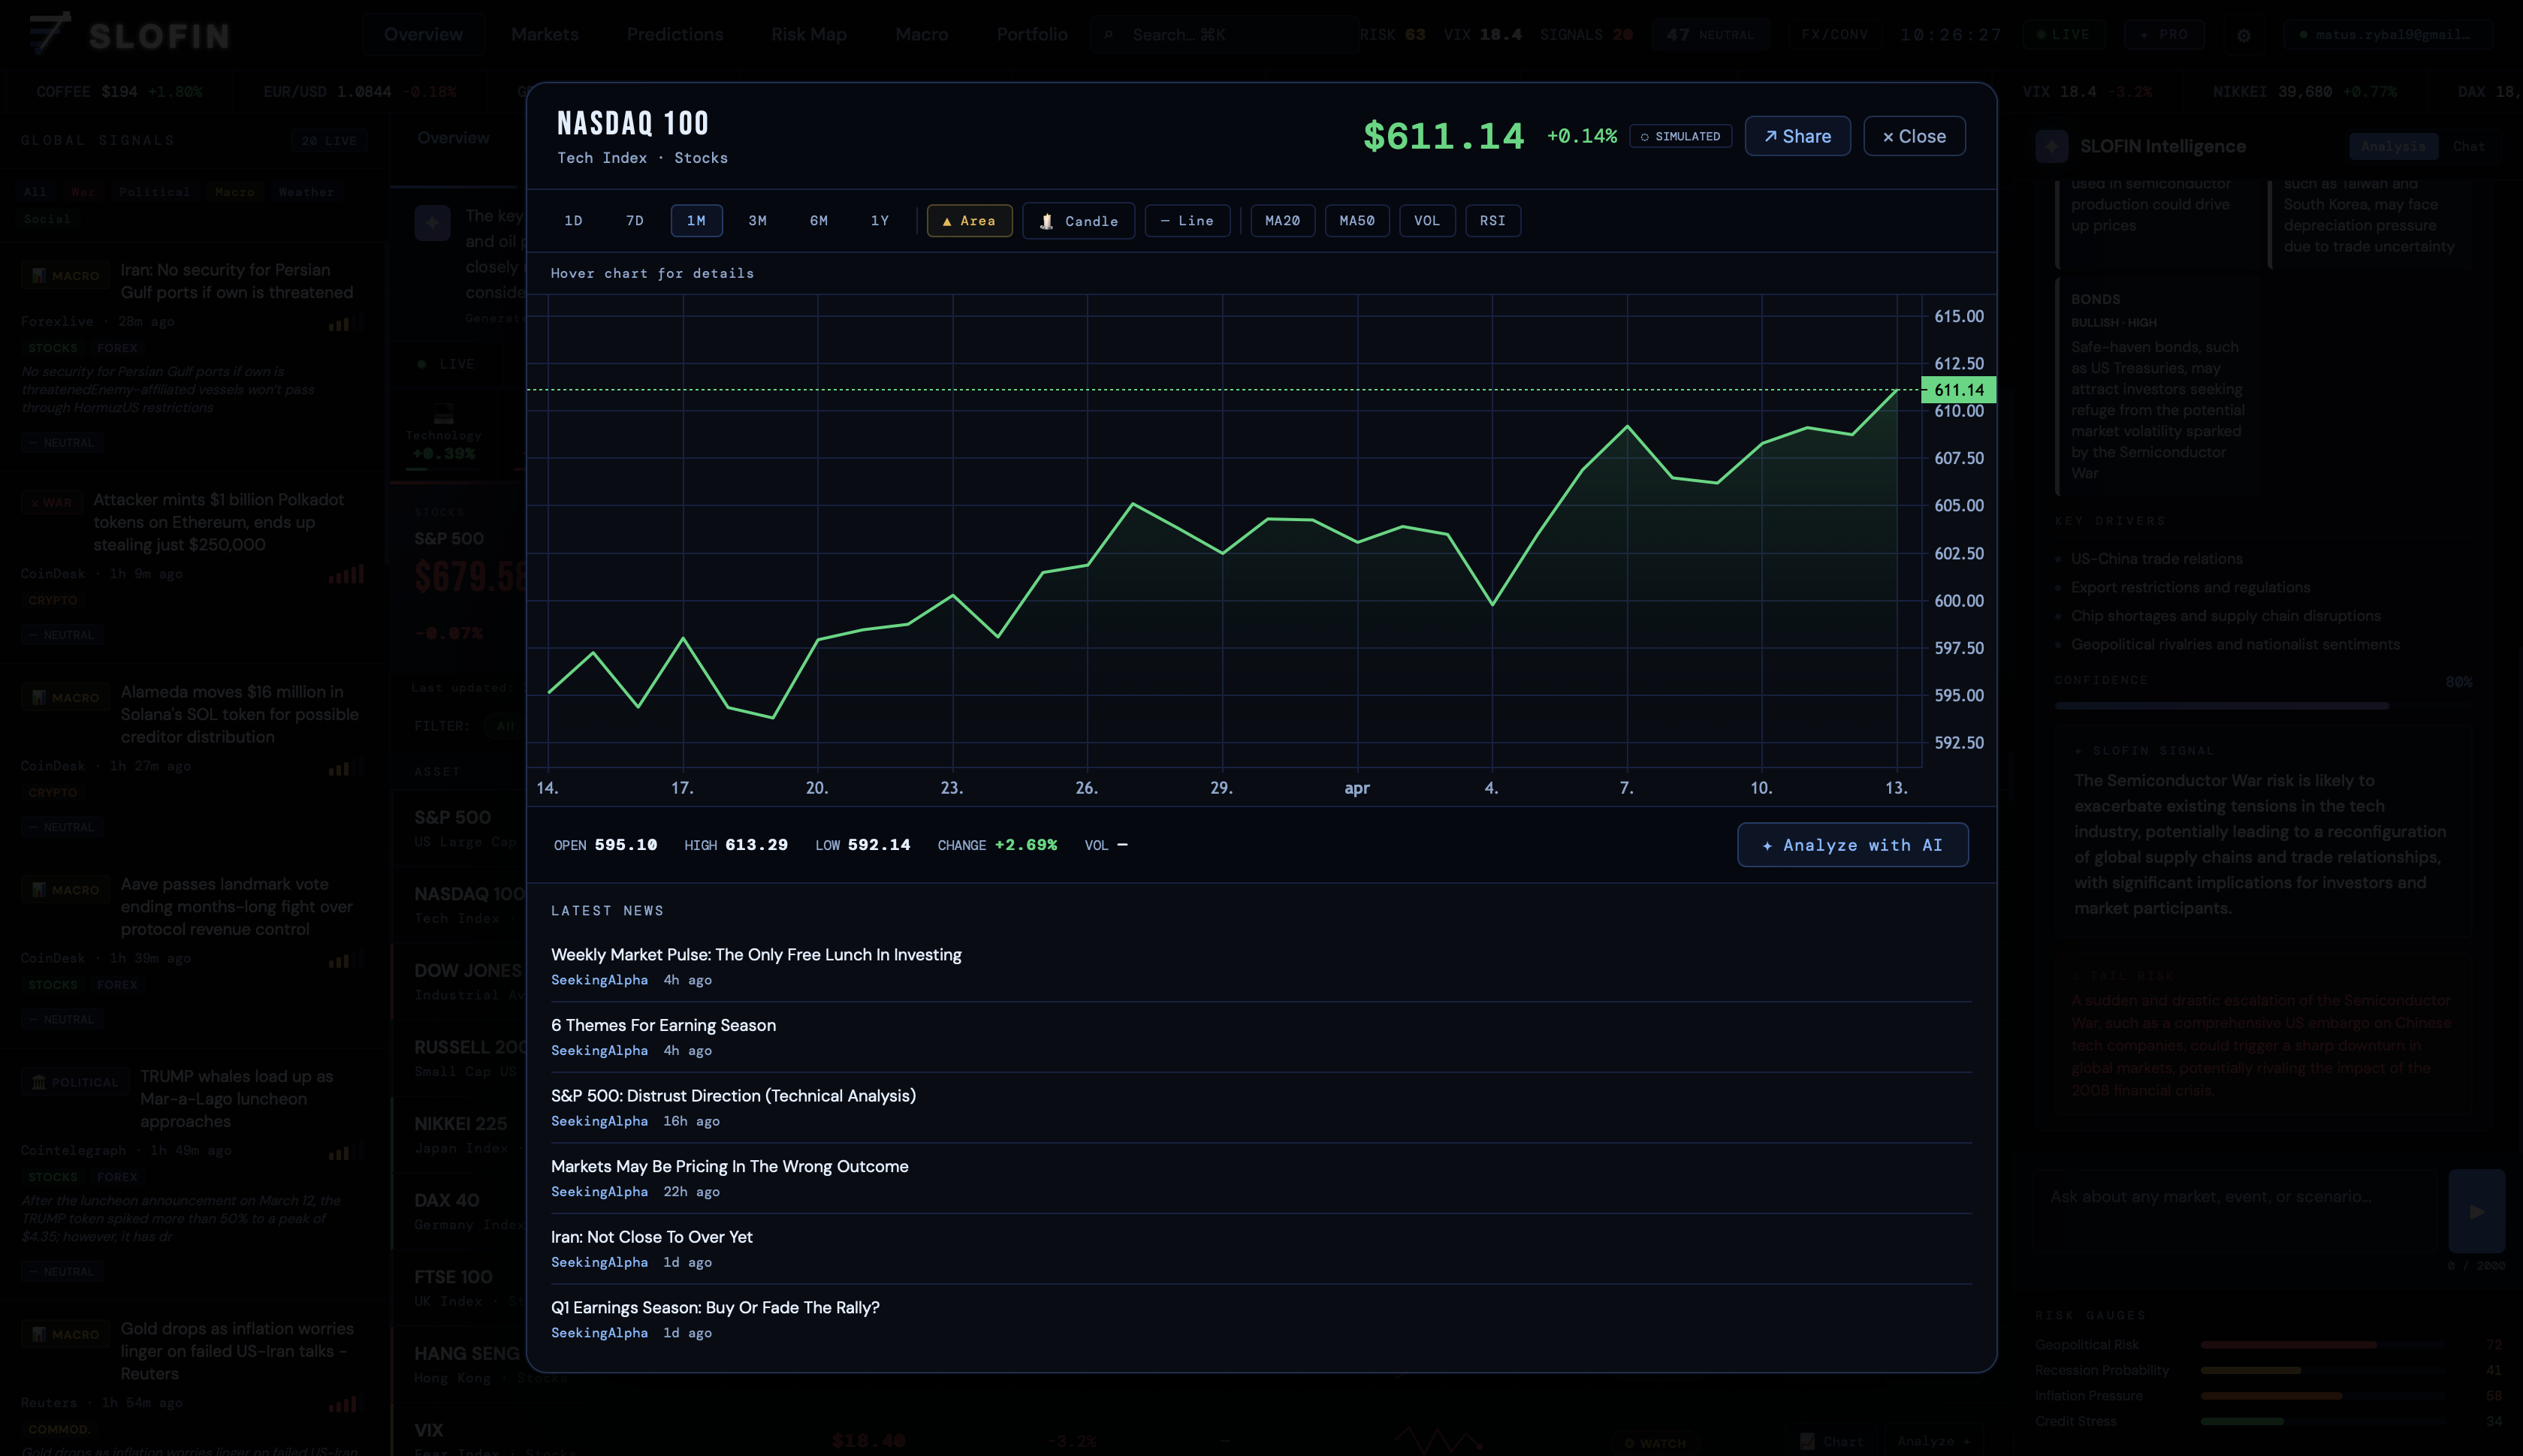2523x1456 pixels.
Task: Open '6 Themes For Earning Season' article
Action: click(663, 1025)
